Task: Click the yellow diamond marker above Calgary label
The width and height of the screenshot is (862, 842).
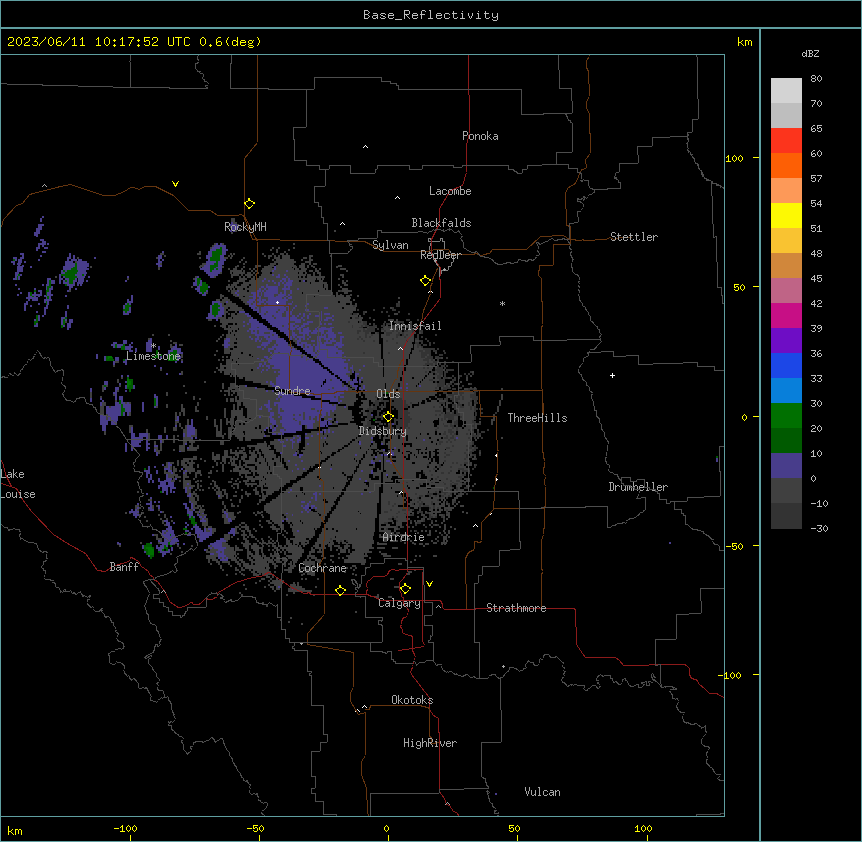Action: point(405,589)
